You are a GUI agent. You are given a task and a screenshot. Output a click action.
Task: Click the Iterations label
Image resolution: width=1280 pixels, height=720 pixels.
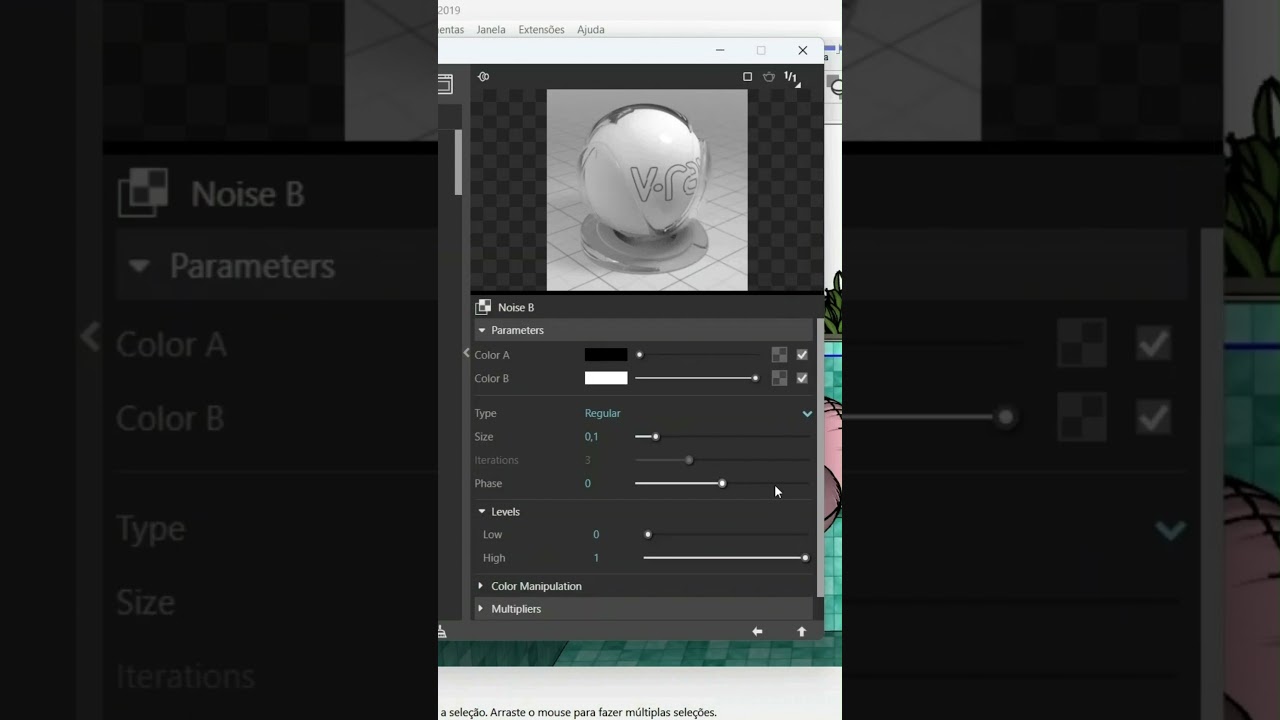tap(496, 460)
